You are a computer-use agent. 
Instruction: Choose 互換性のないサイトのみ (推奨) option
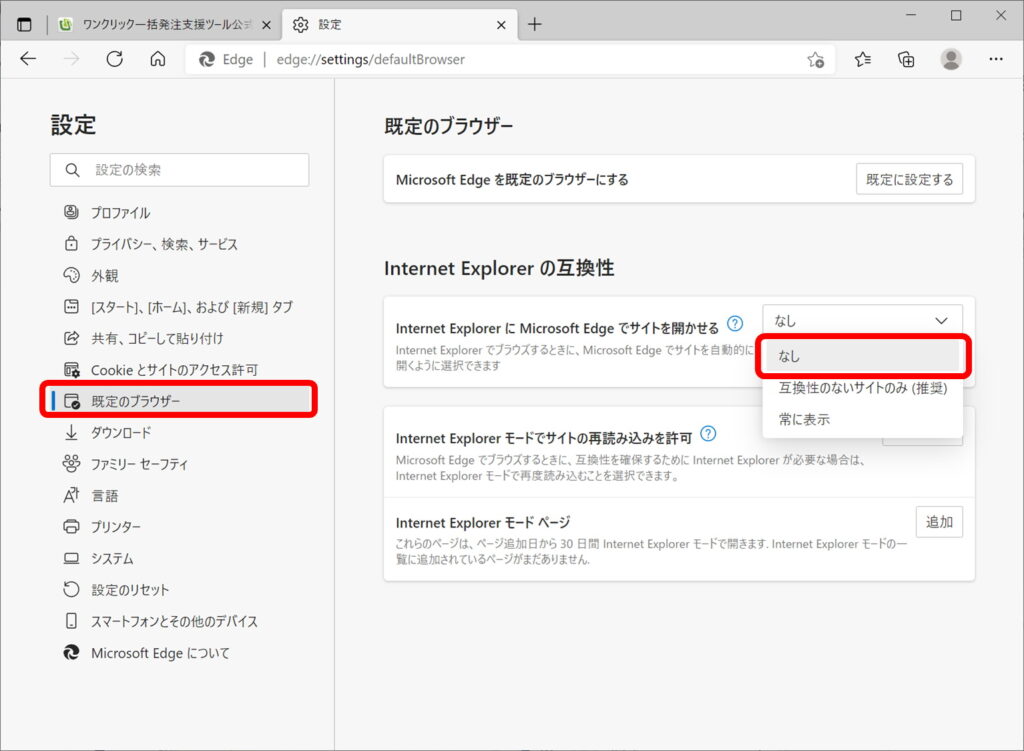pos(862,388)
